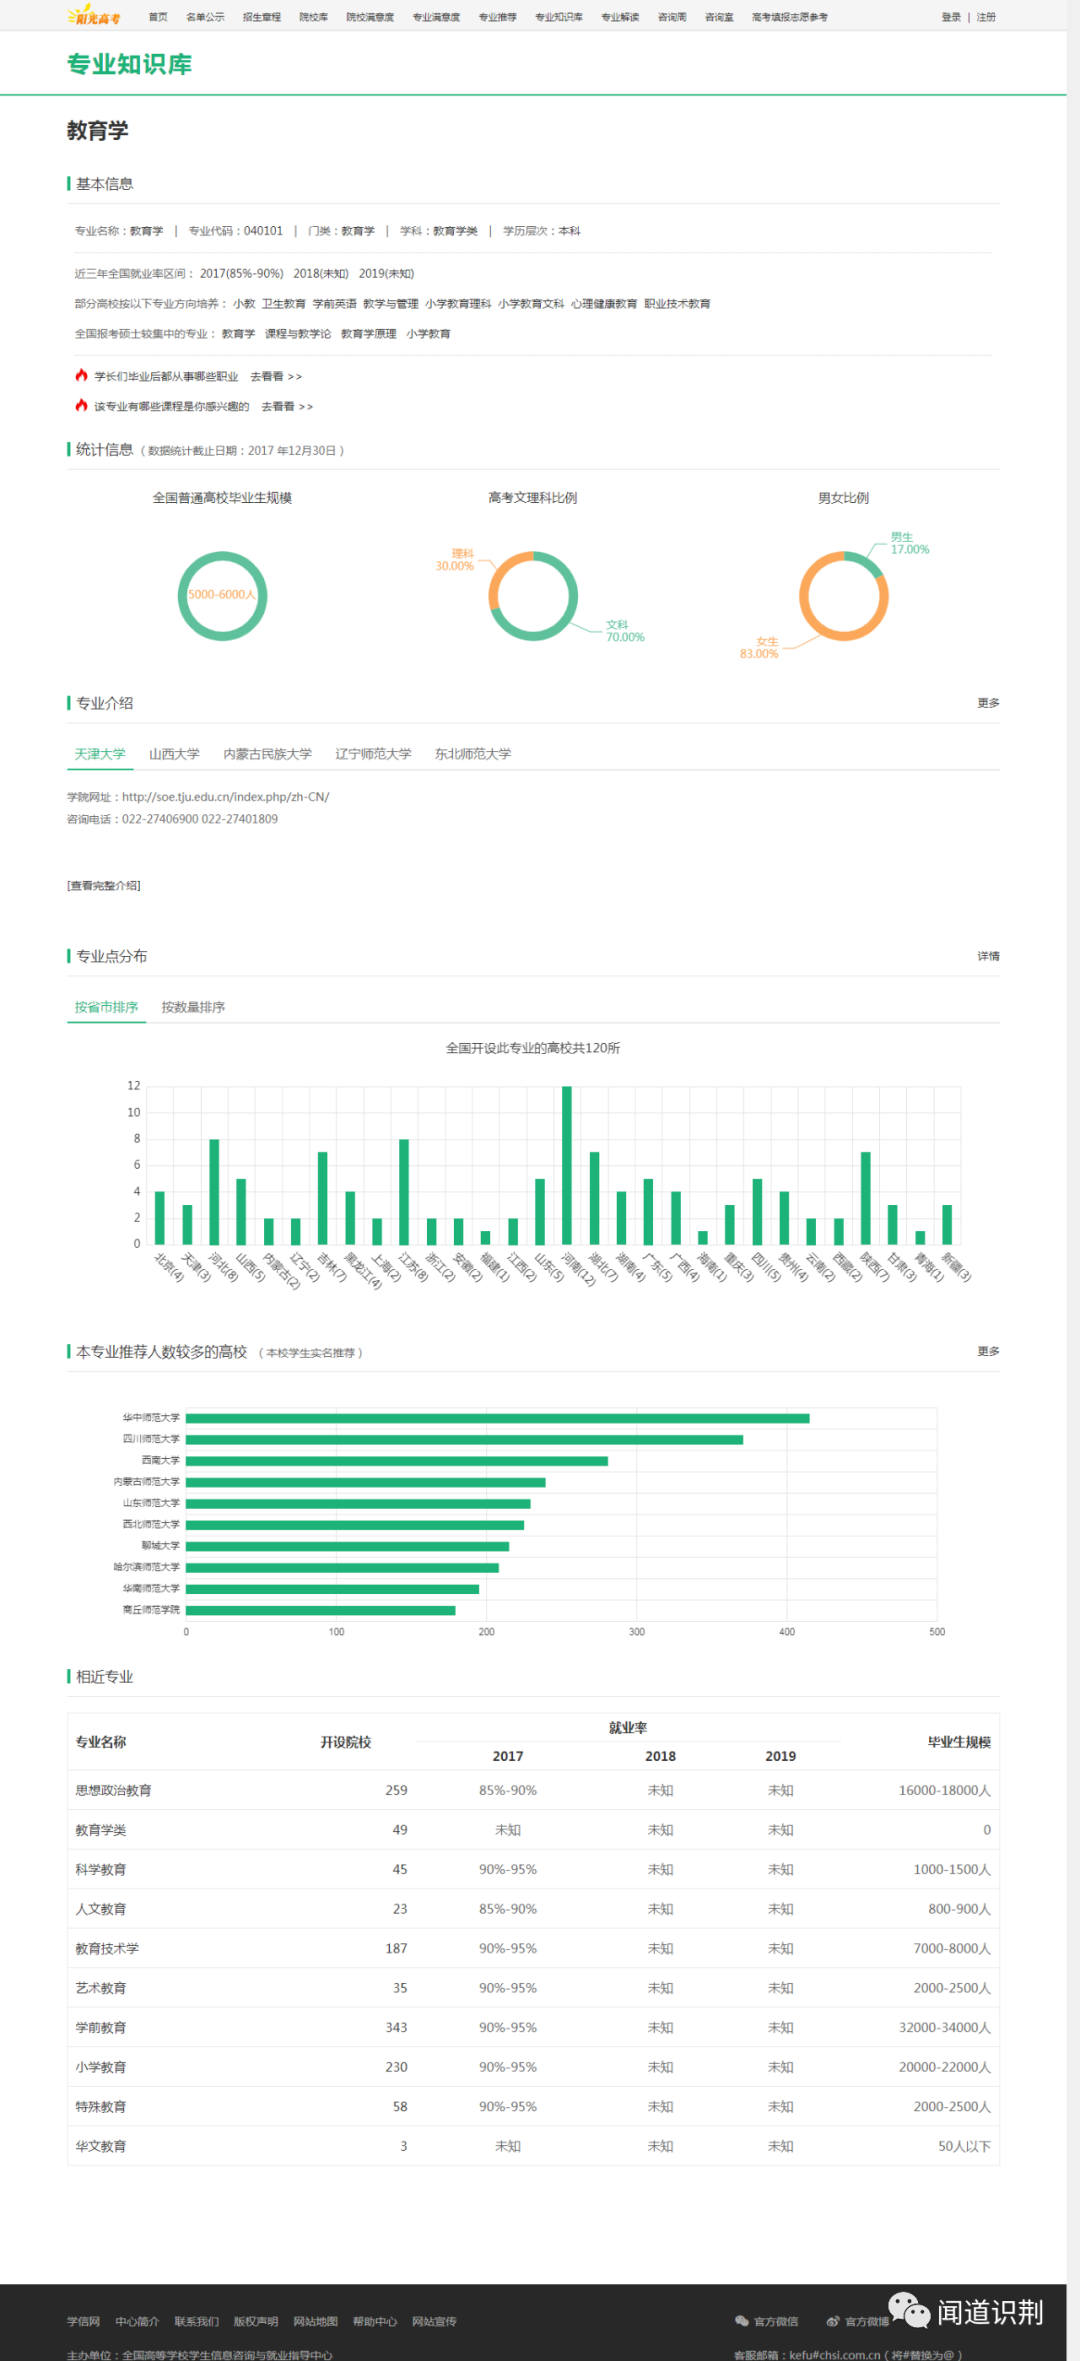Click the 登录 link

tap(951, 17)
